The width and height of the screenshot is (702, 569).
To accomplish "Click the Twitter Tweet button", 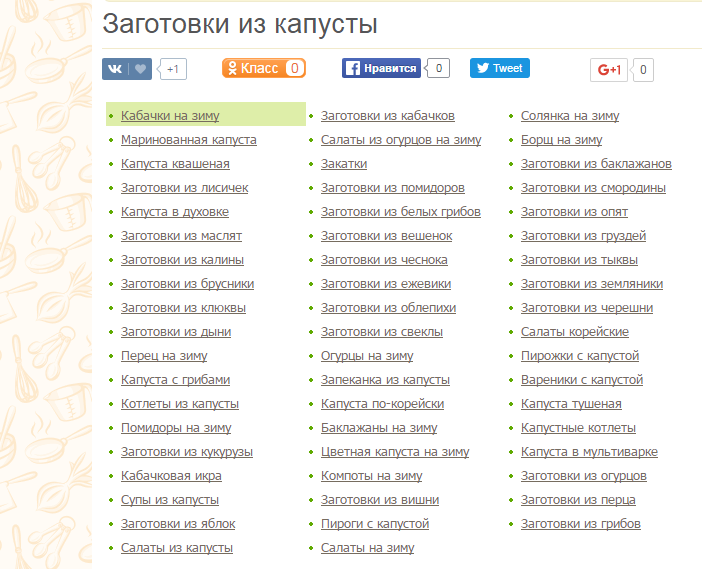I will click(499, 68).
